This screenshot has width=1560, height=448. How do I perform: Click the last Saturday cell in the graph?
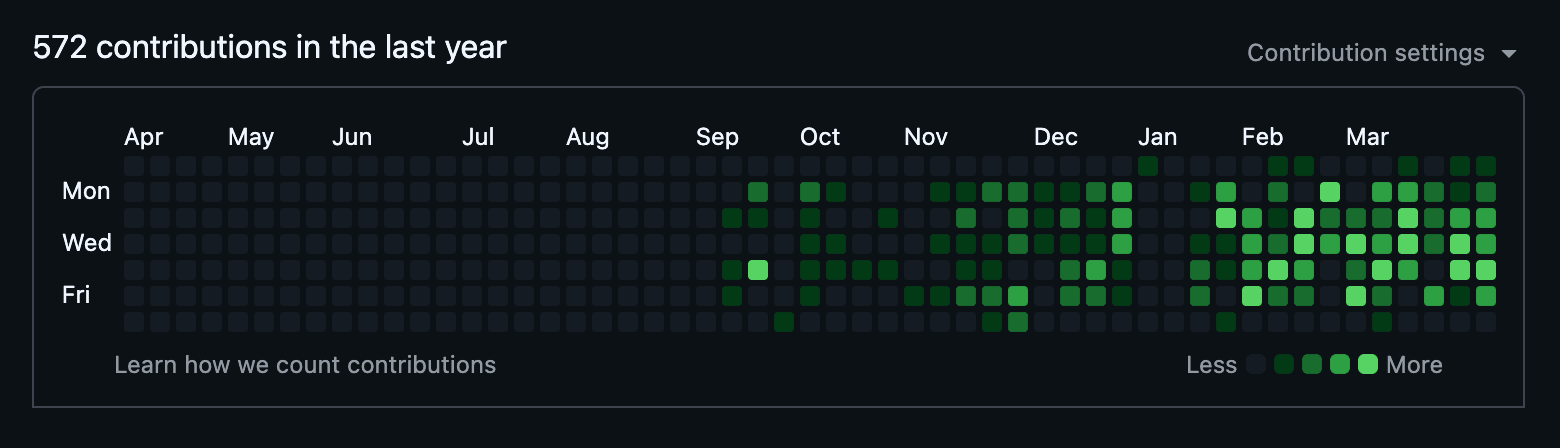tap(1486, 322)
